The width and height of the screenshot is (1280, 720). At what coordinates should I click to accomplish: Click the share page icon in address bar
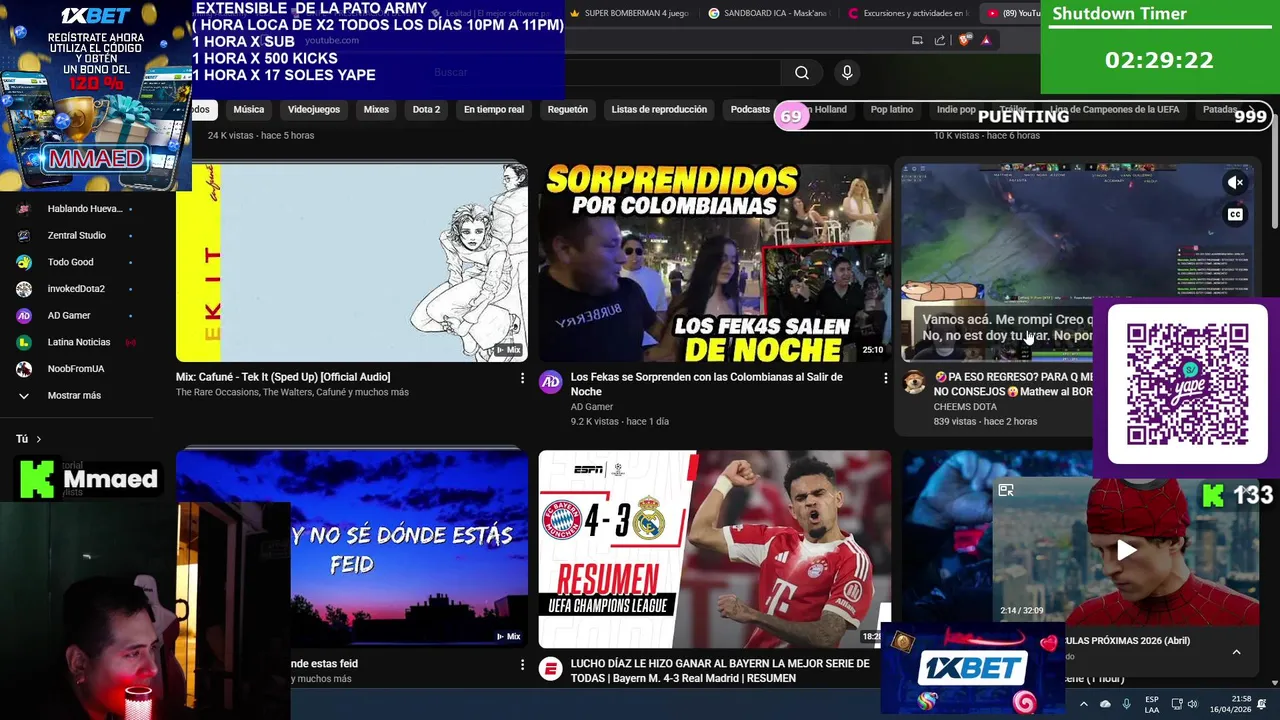940,40
